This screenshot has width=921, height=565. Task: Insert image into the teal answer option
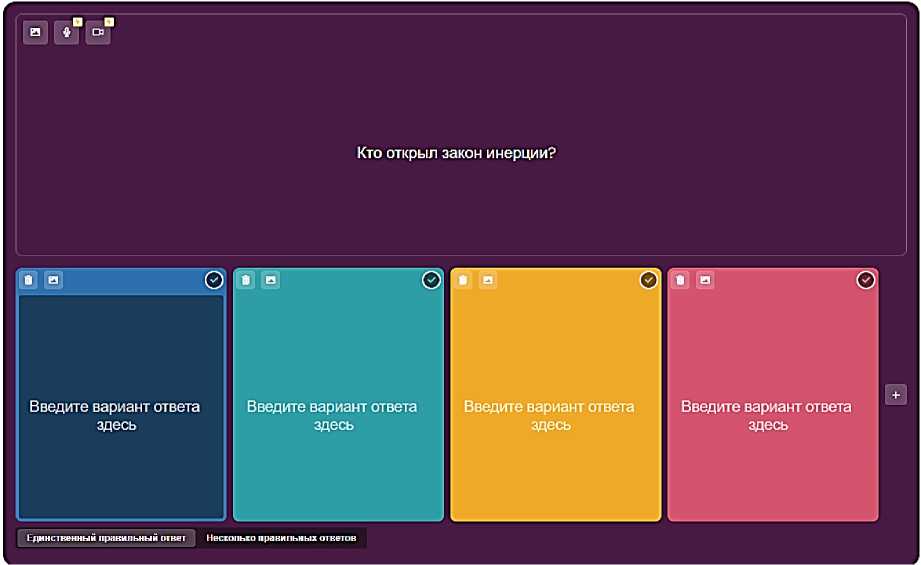(271, 280)
